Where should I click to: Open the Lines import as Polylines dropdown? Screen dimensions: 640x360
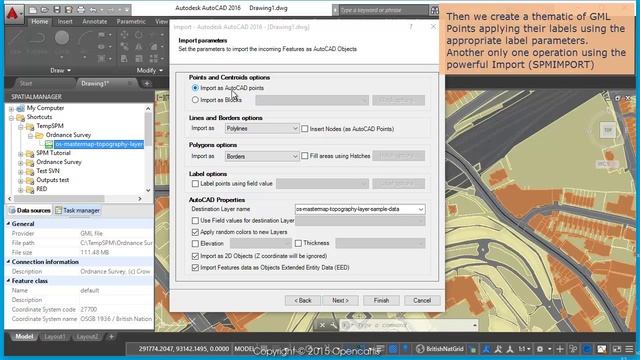262,129
